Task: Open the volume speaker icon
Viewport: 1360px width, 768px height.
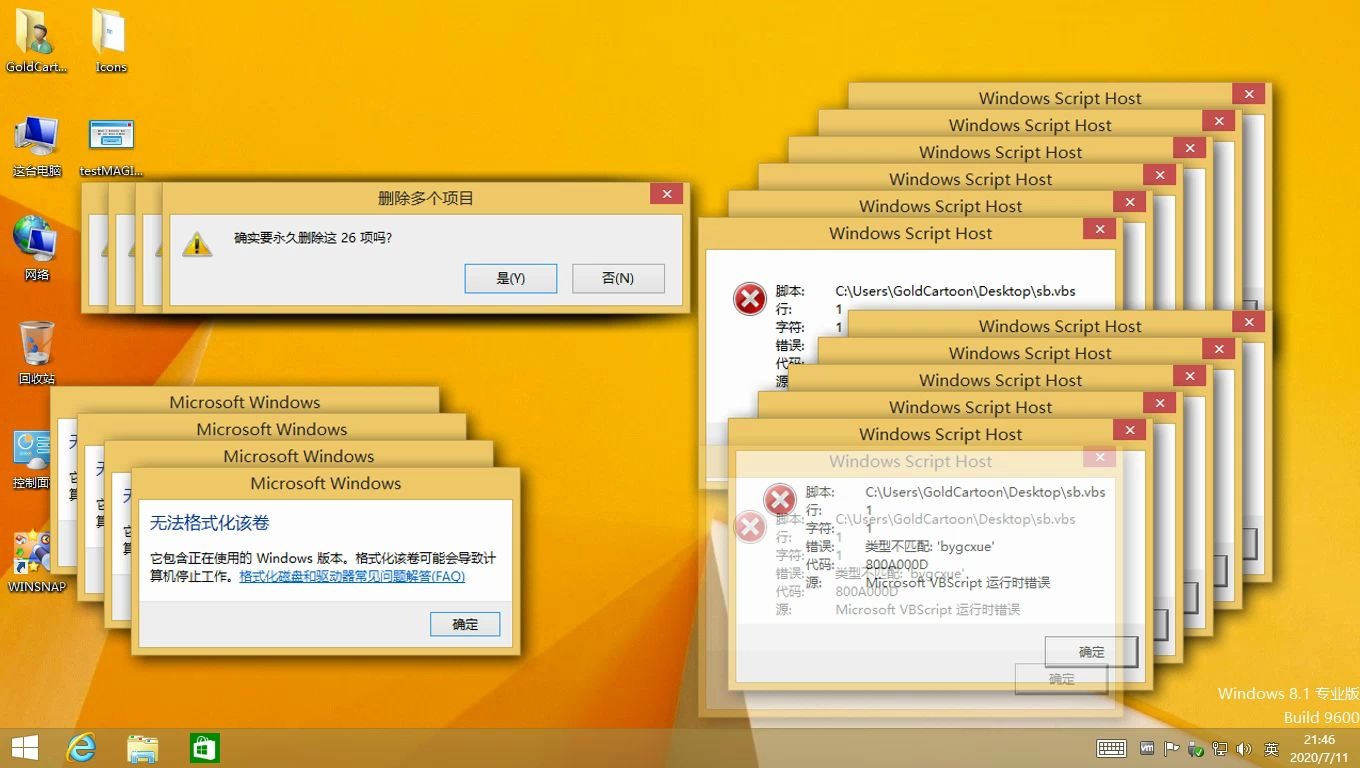Action: pyautogui.click(x=1244, y=748)
